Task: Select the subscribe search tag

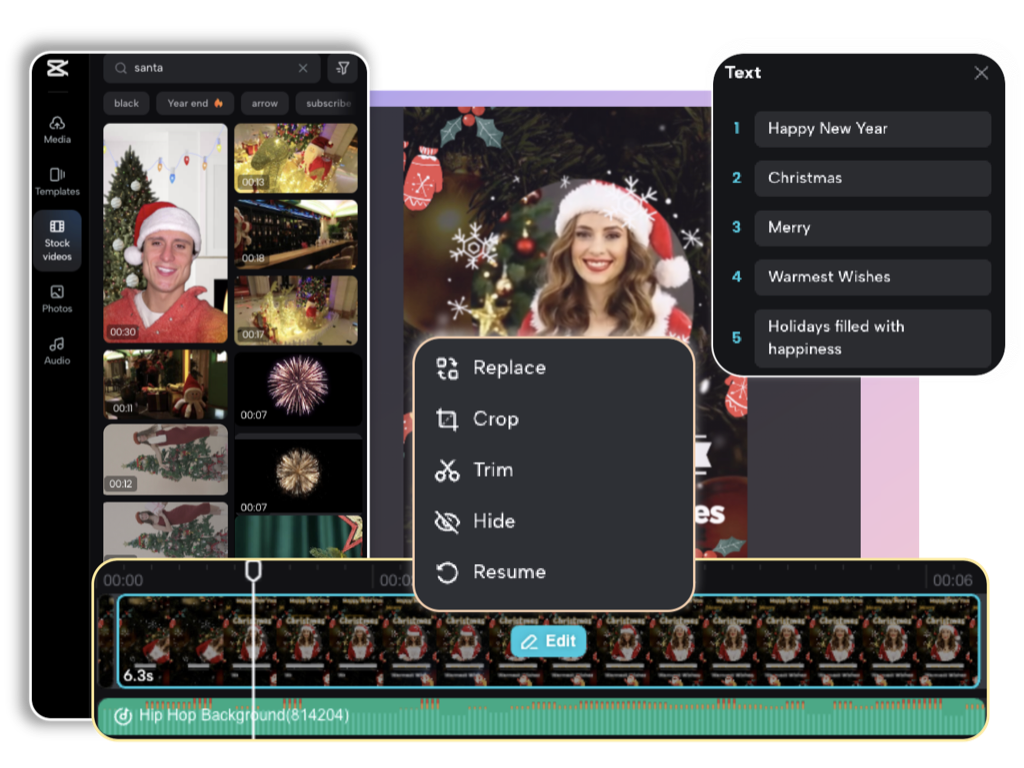Action: click(328, 103)
